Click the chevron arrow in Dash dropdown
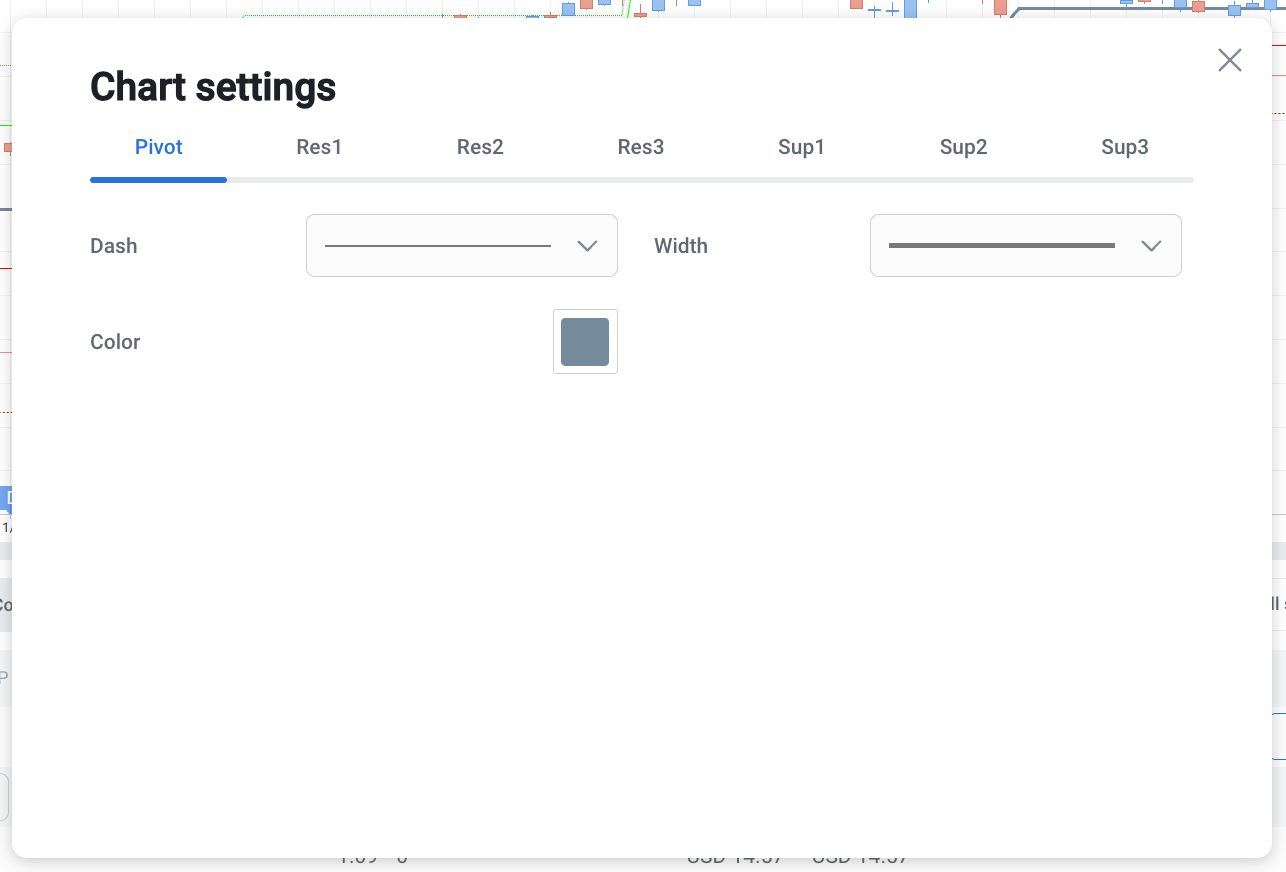1286x872 pixels. click(x=587, y=246)
